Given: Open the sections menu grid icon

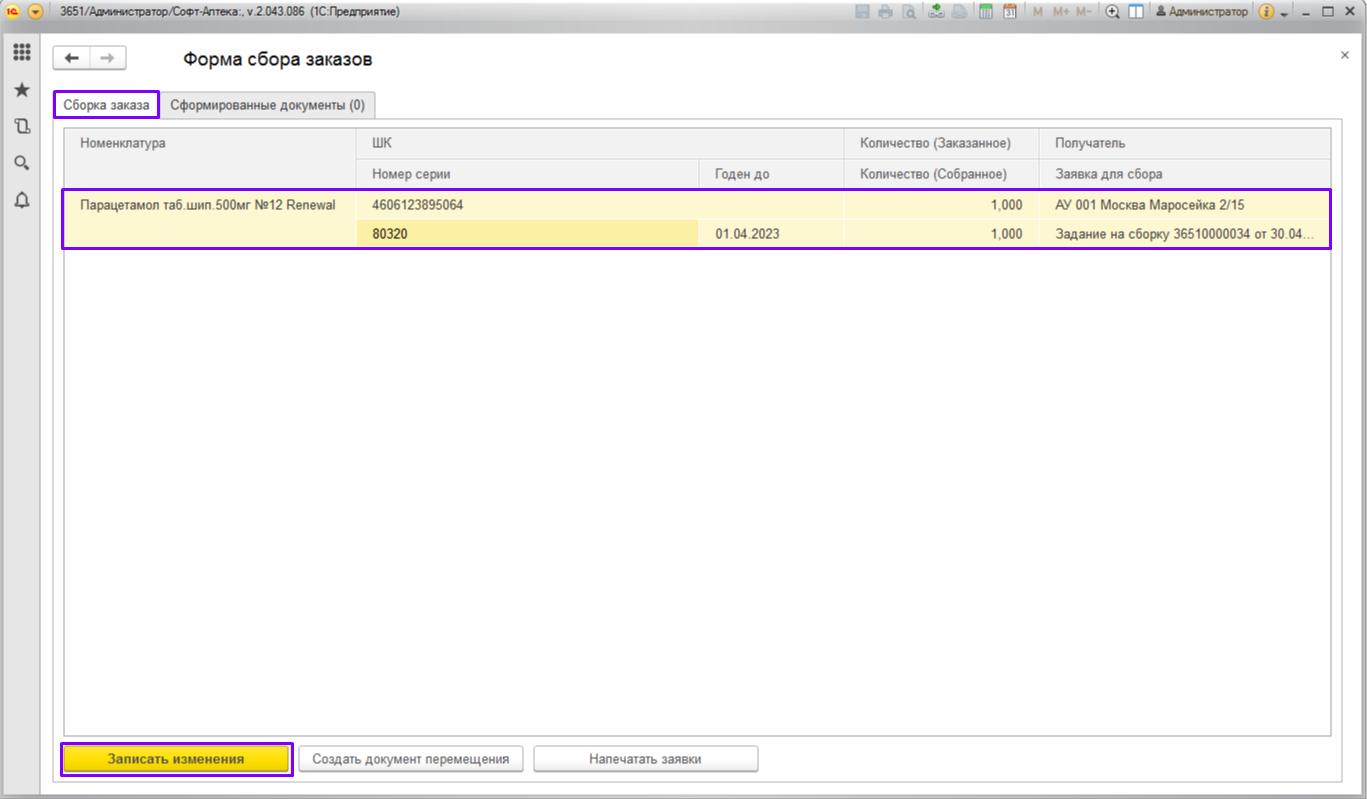Looking at the screenshot, I should click(21, 52).
